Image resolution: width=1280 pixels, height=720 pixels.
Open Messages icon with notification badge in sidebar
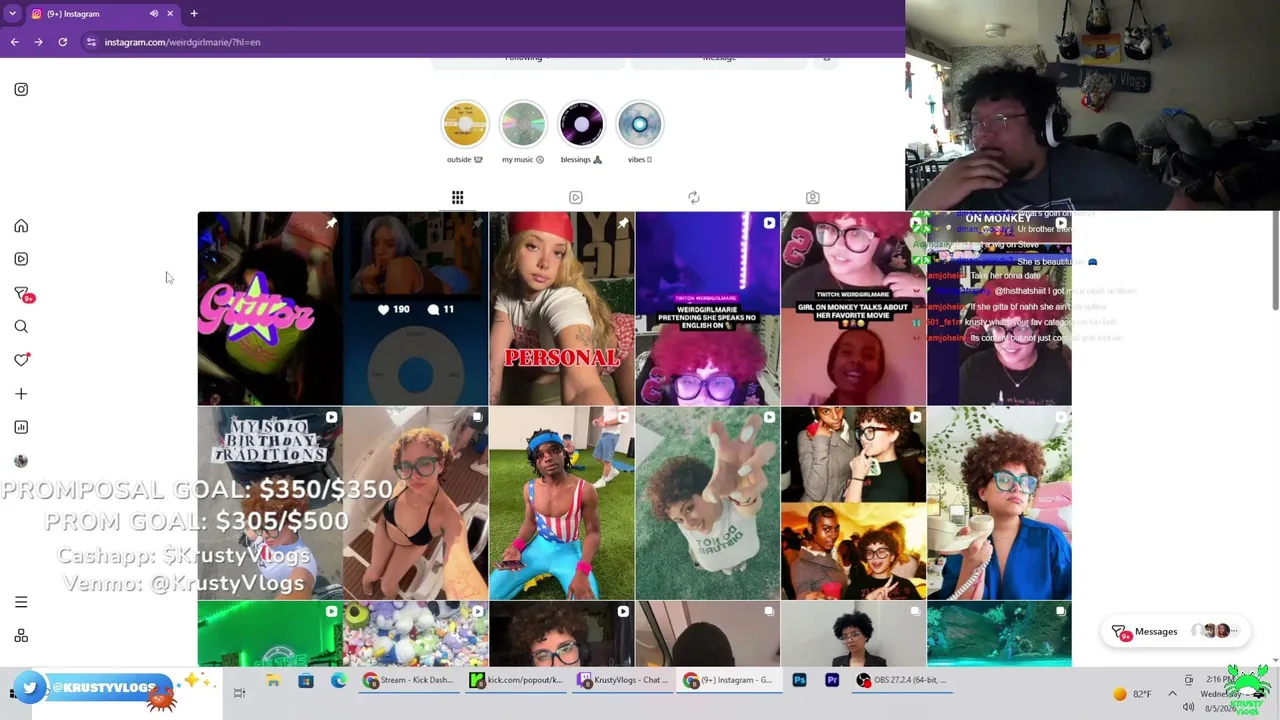(22, 293)
